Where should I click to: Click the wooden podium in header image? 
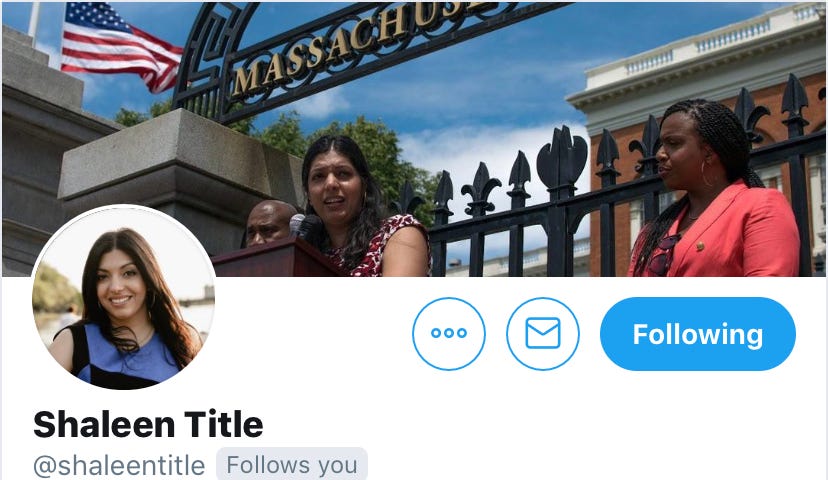click(275, 258)
